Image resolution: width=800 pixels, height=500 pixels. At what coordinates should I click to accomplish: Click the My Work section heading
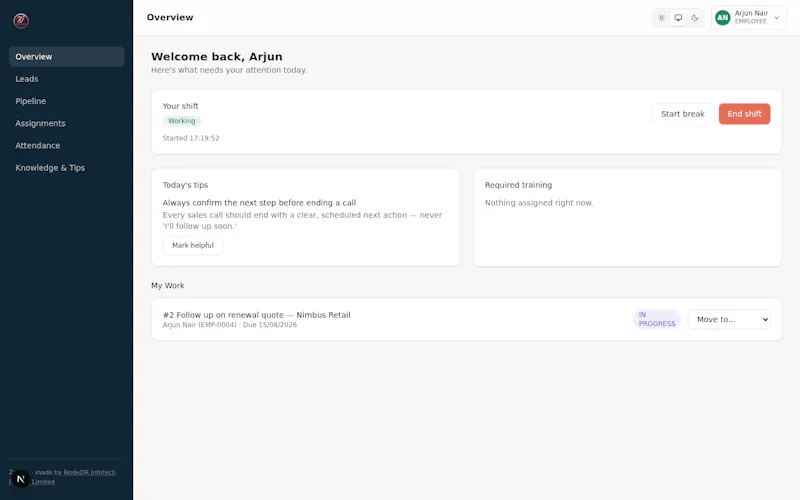point(168,286)
